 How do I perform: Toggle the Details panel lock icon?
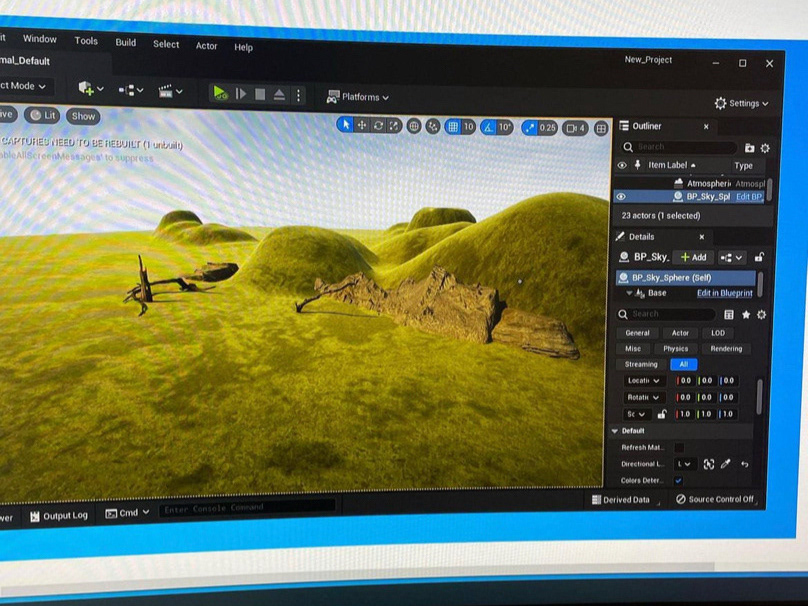pos(759,257)
